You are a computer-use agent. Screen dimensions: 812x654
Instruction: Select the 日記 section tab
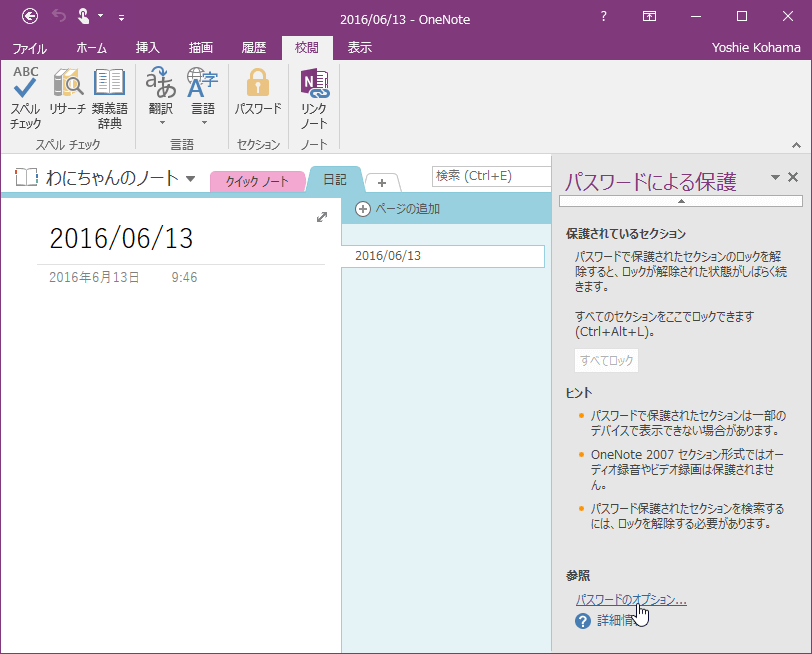click(x=335, y=180)
